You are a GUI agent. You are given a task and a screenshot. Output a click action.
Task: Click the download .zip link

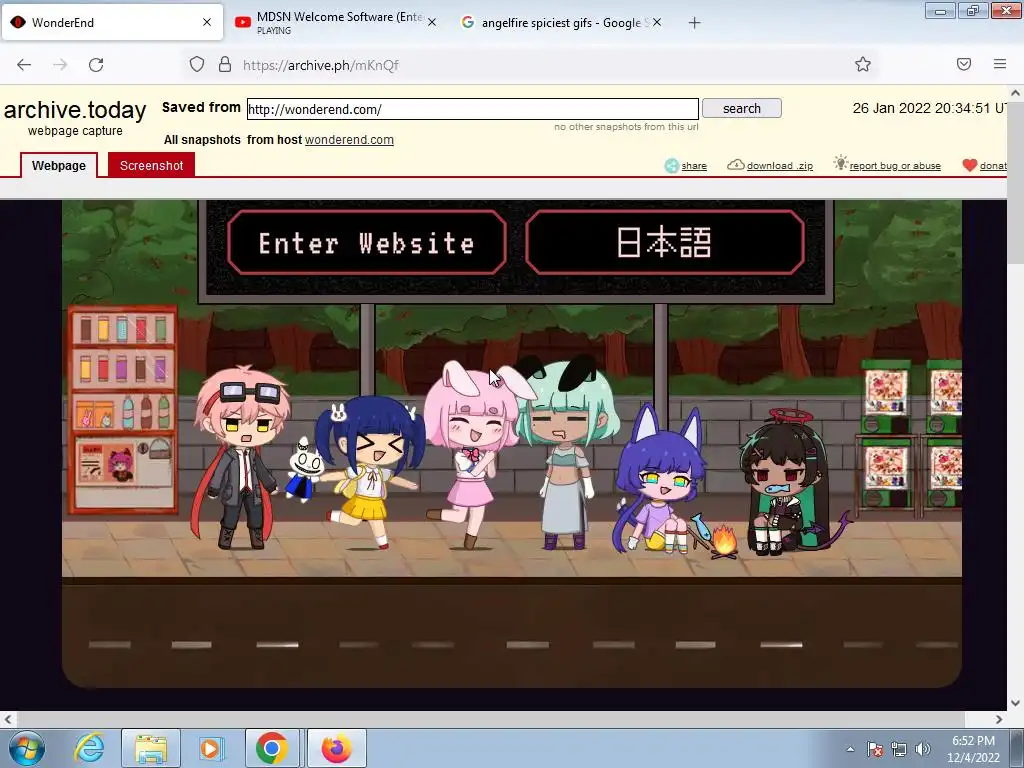[x=779, y=166]
